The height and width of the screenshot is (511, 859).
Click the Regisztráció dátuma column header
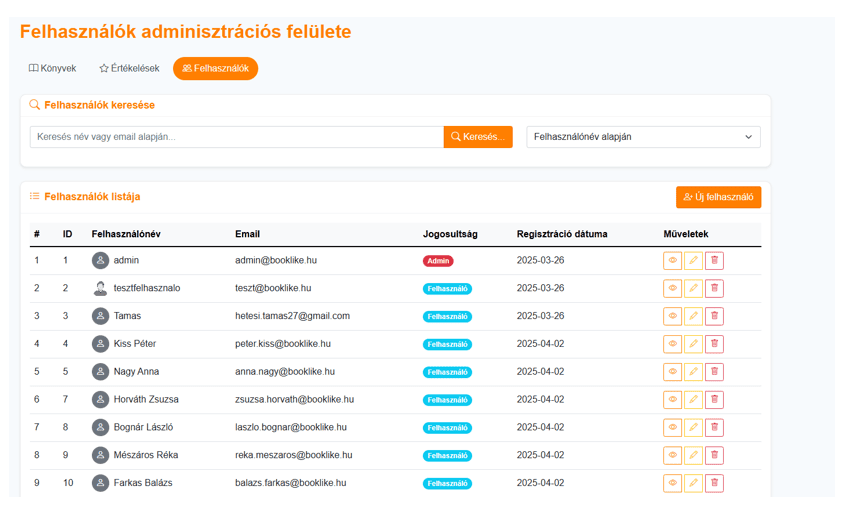tap(561, 234)
